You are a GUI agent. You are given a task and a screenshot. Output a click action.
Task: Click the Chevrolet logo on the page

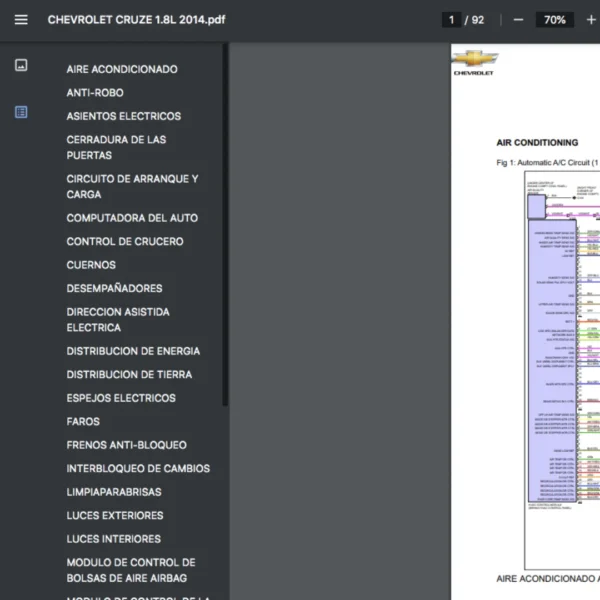pyautogui.click(x=473, y=63)
